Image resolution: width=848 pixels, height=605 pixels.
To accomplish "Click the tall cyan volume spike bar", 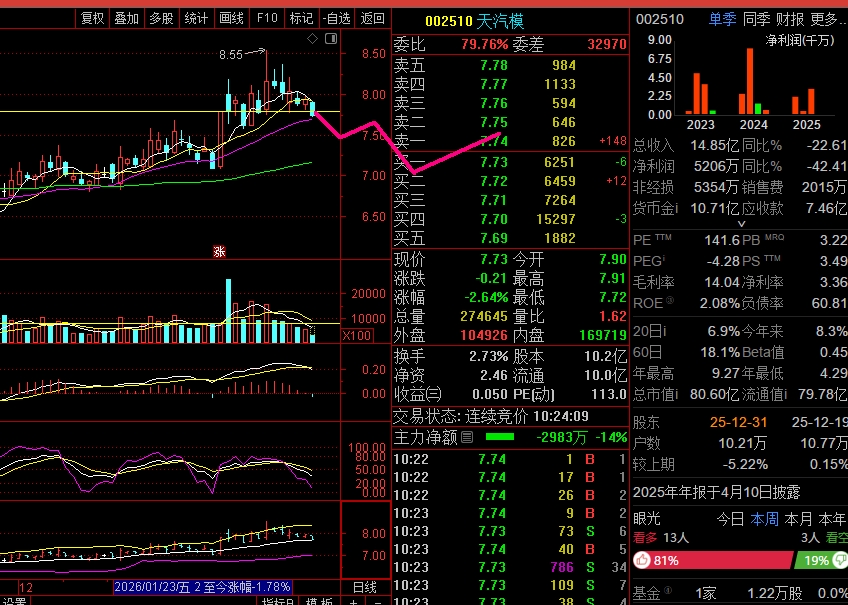I will 229,311.
